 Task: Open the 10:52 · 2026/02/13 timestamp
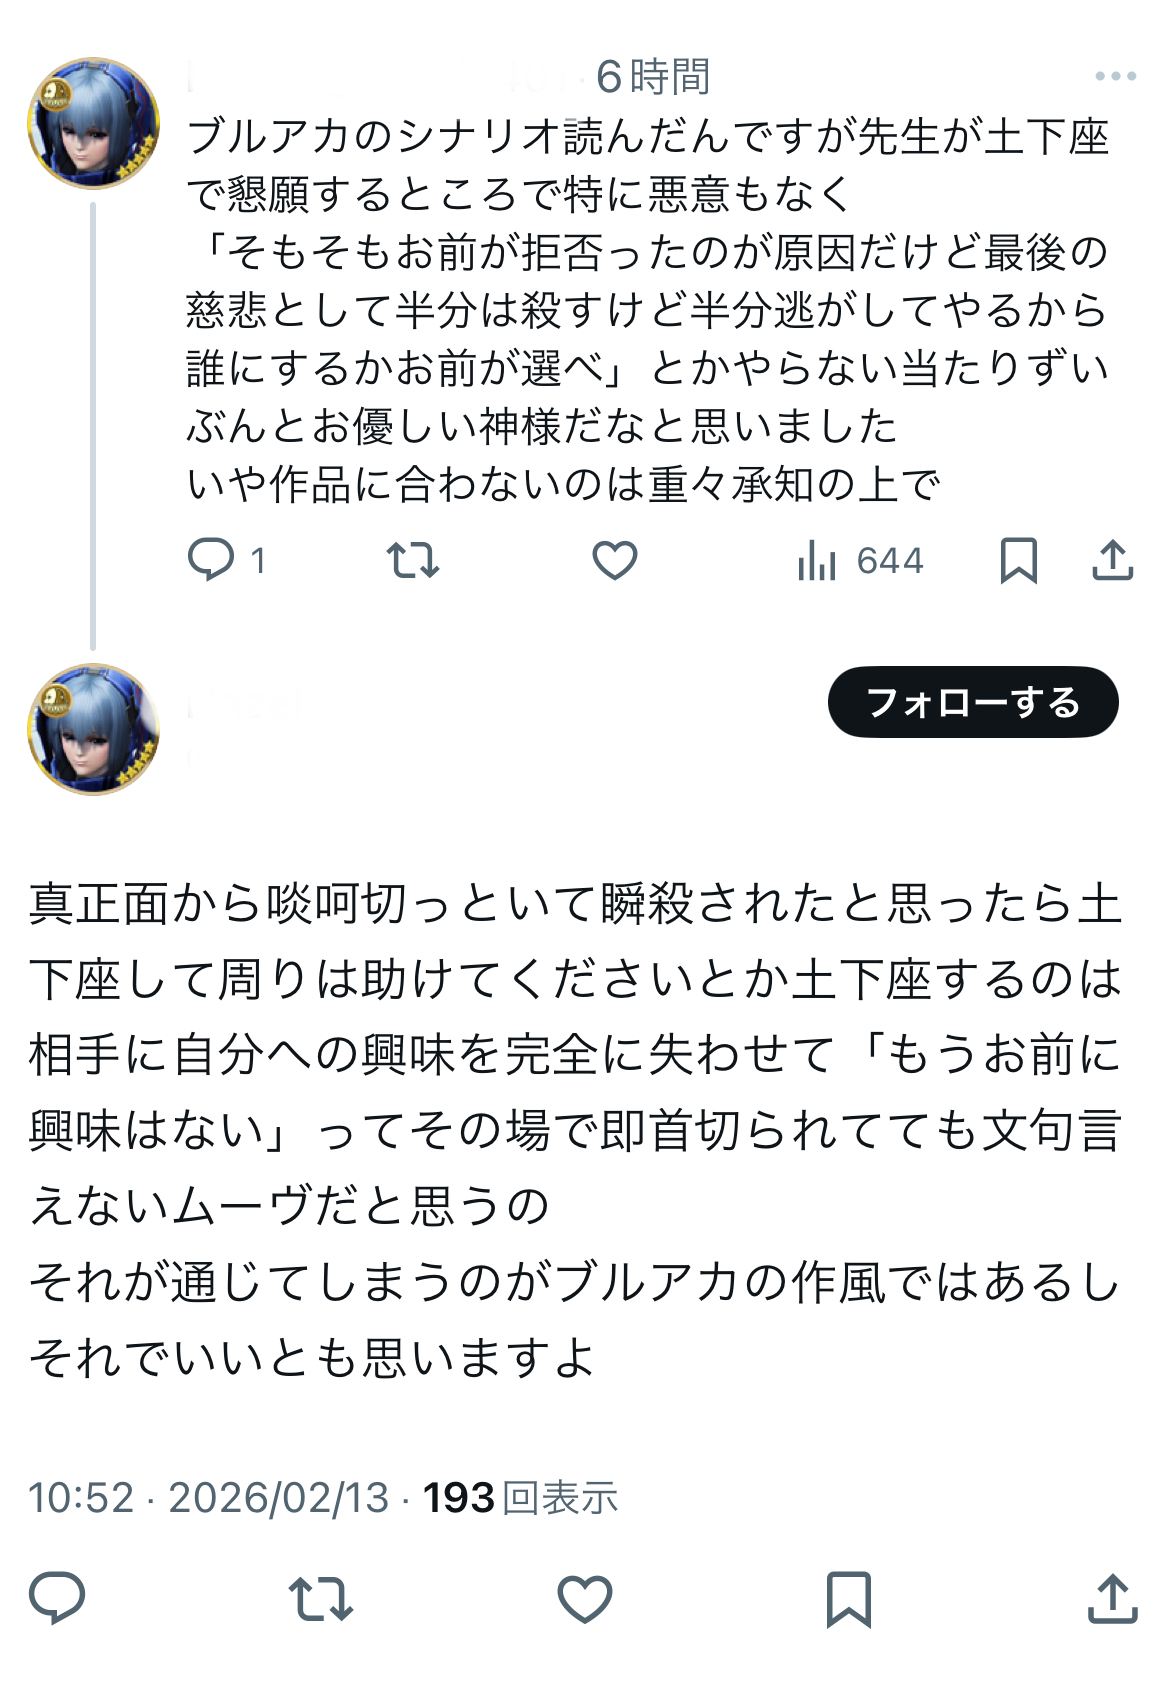(208, 1498)
